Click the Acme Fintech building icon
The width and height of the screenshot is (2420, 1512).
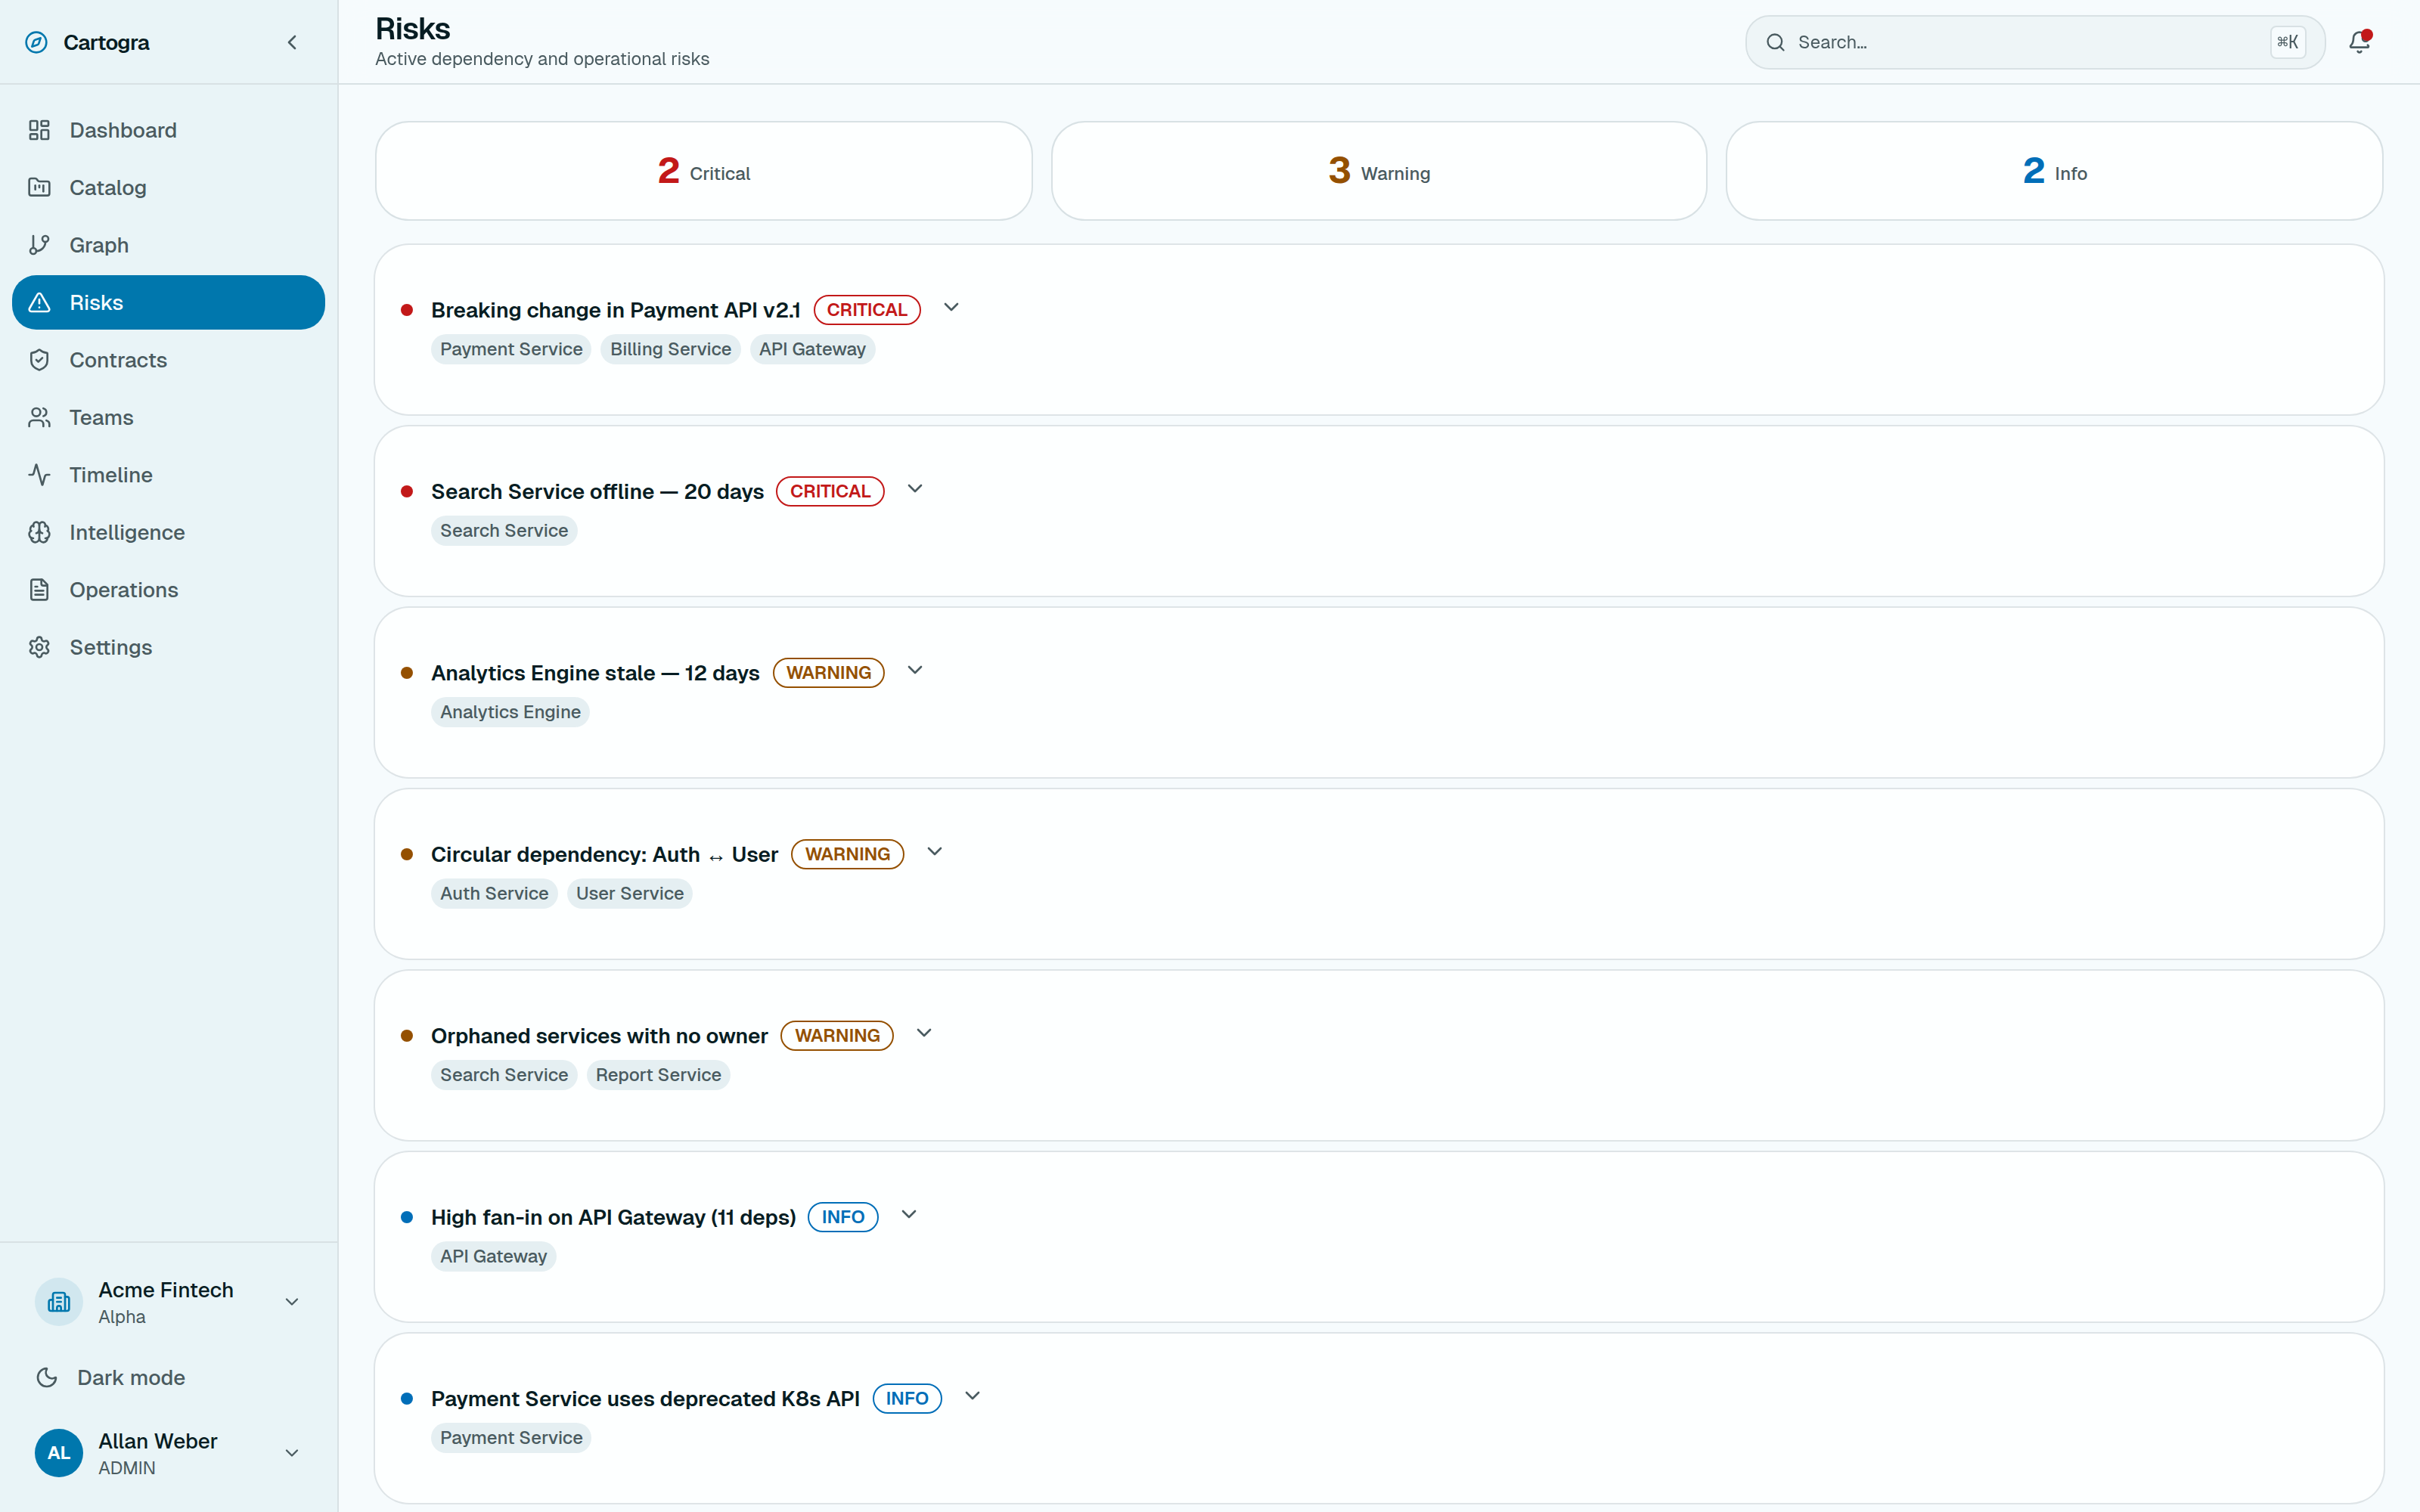tap(59, 1302)
